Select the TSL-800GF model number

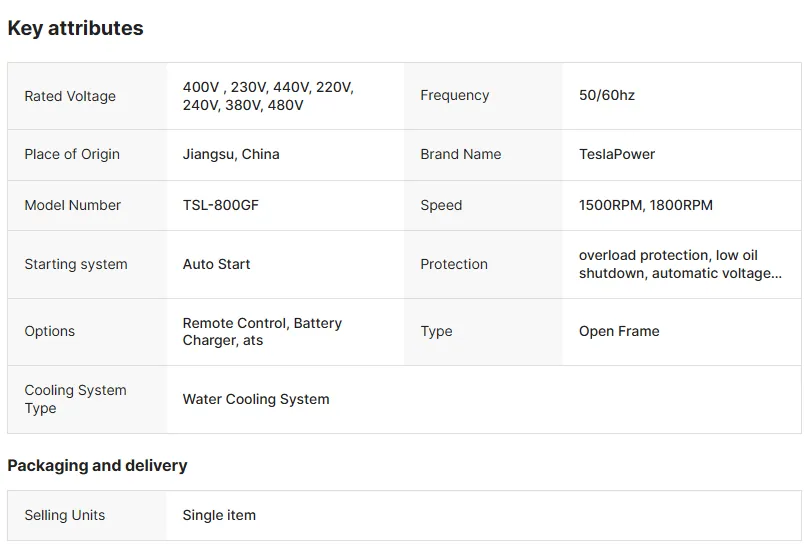220,205
